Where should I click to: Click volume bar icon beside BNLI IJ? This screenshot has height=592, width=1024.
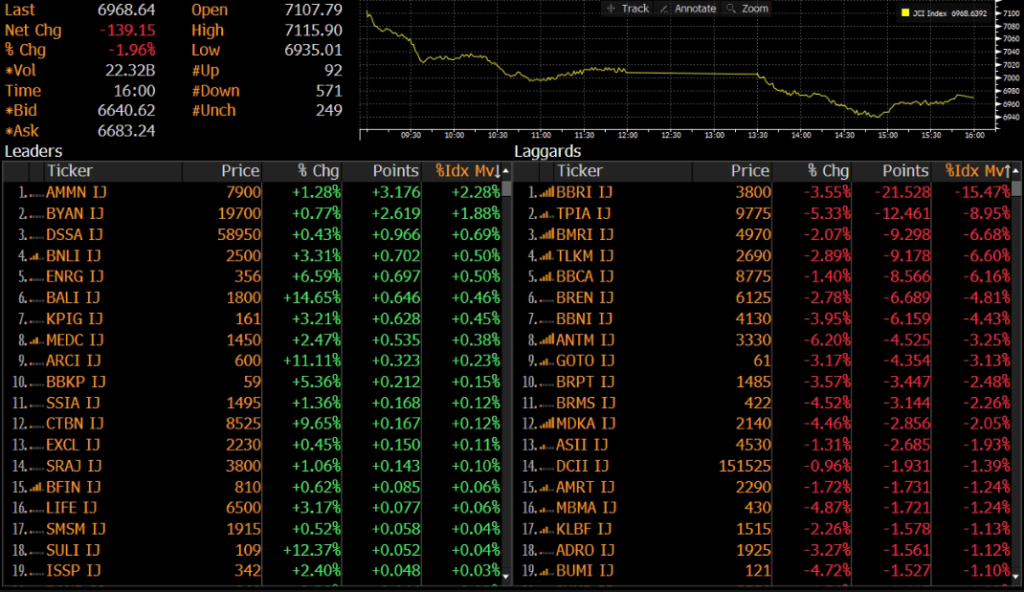(x=37, y=256)
